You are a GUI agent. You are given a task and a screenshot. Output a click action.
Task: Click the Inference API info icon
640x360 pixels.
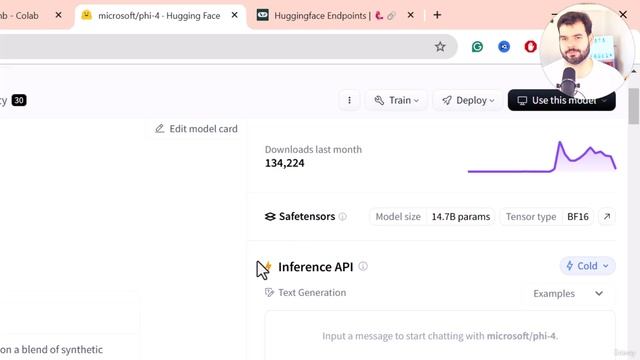tap(363, 267)
